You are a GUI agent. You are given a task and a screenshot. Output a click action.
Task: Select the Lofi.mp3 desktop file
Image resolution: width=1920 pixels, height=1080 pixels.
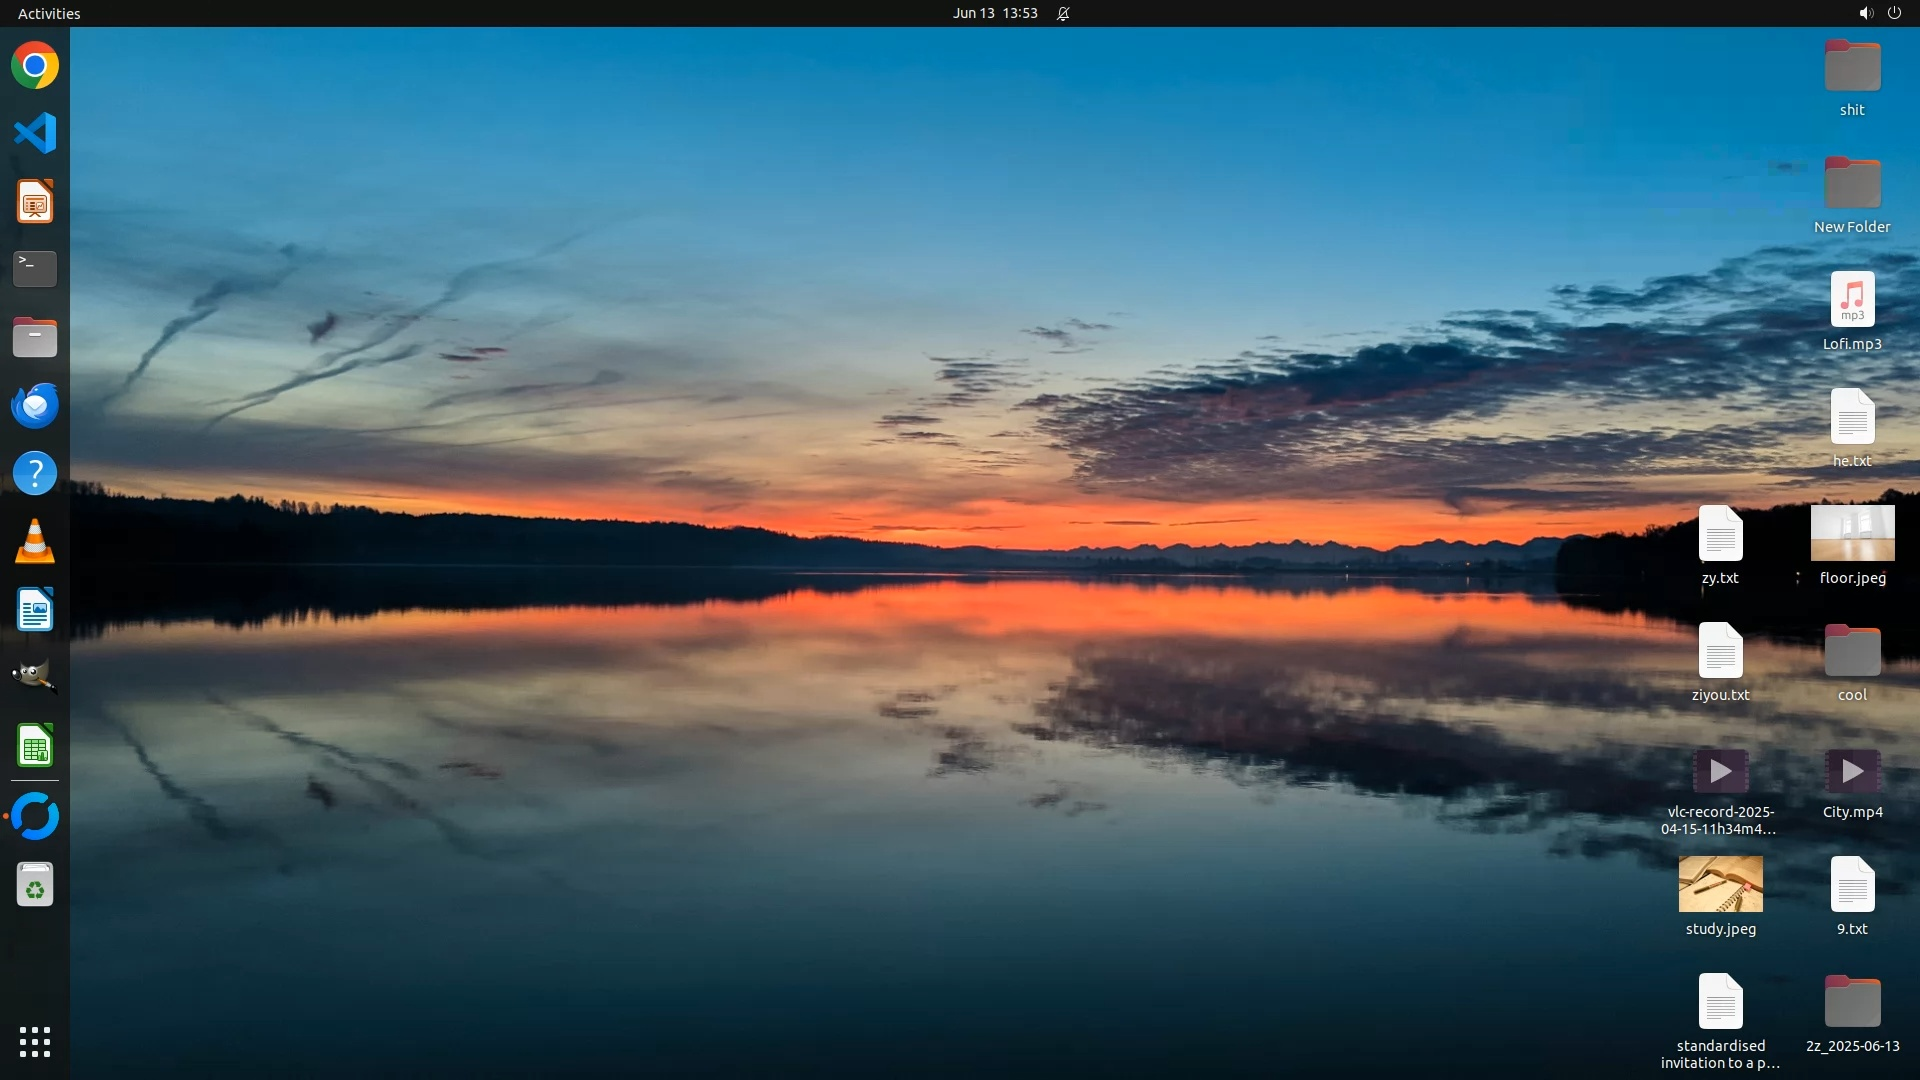[x=1852, y=300]
